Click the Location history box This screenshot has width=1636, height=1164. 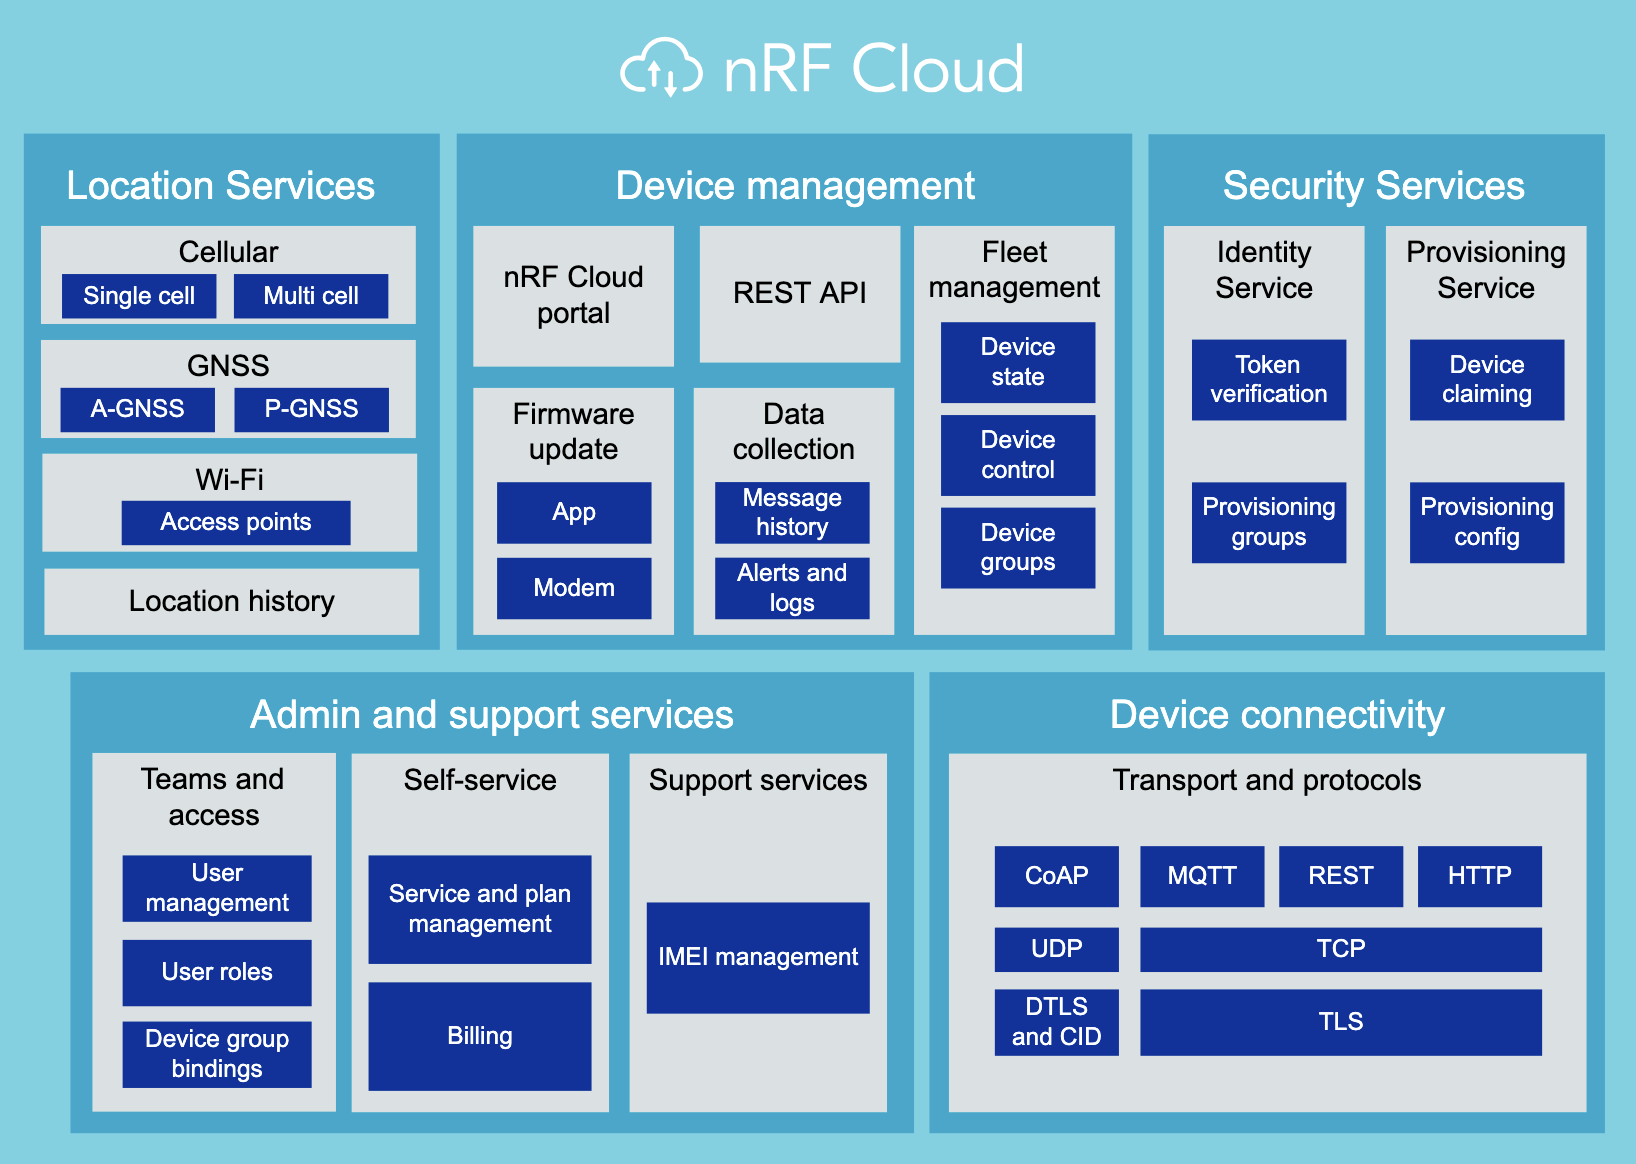231,601
